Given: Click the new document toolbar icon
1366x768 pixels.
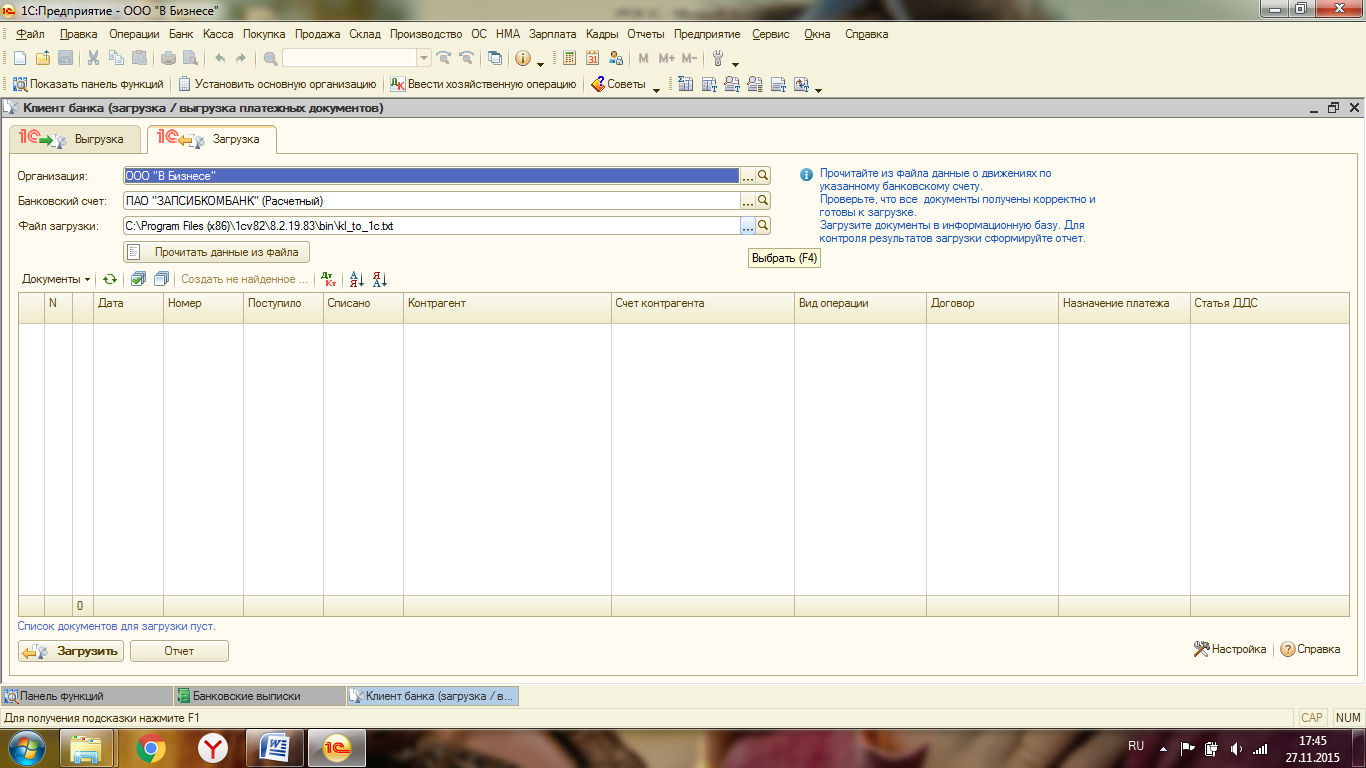Looking at the screenshot, I should pos(20,58).
